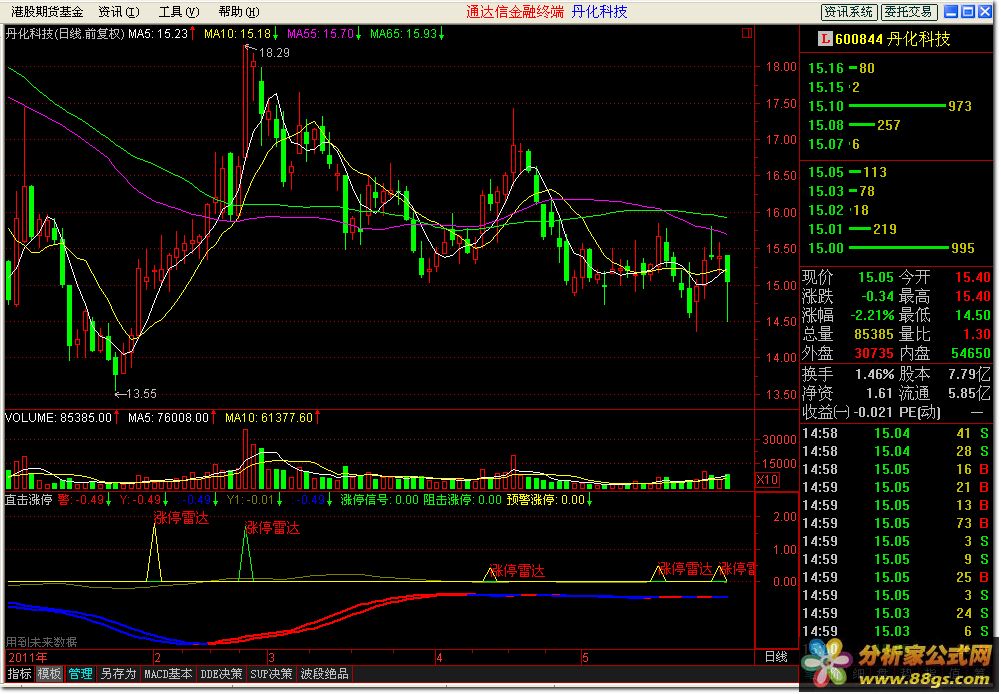
Task: Maximize the 通达信 window
Action: 968,11
